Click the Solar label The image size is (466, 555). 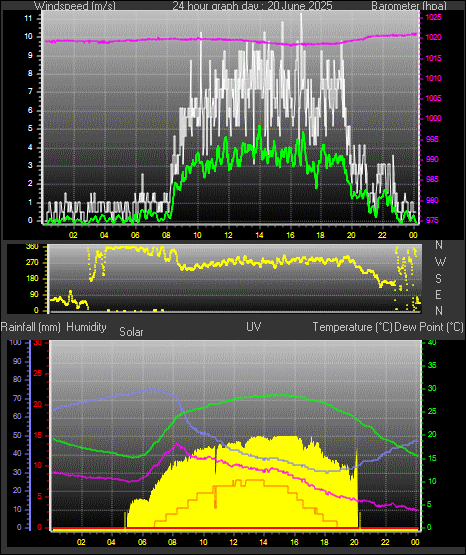(x=131, y=332)
